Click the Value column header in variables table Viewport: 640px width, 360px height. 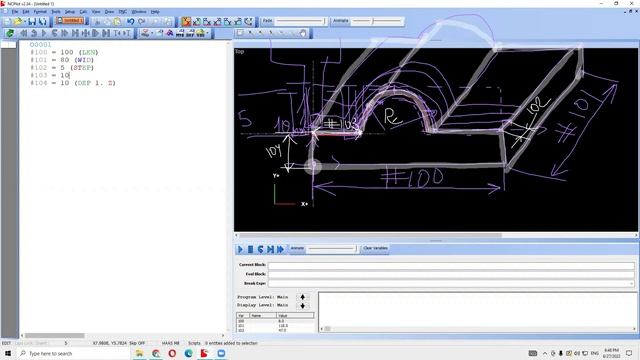point(295,316)
